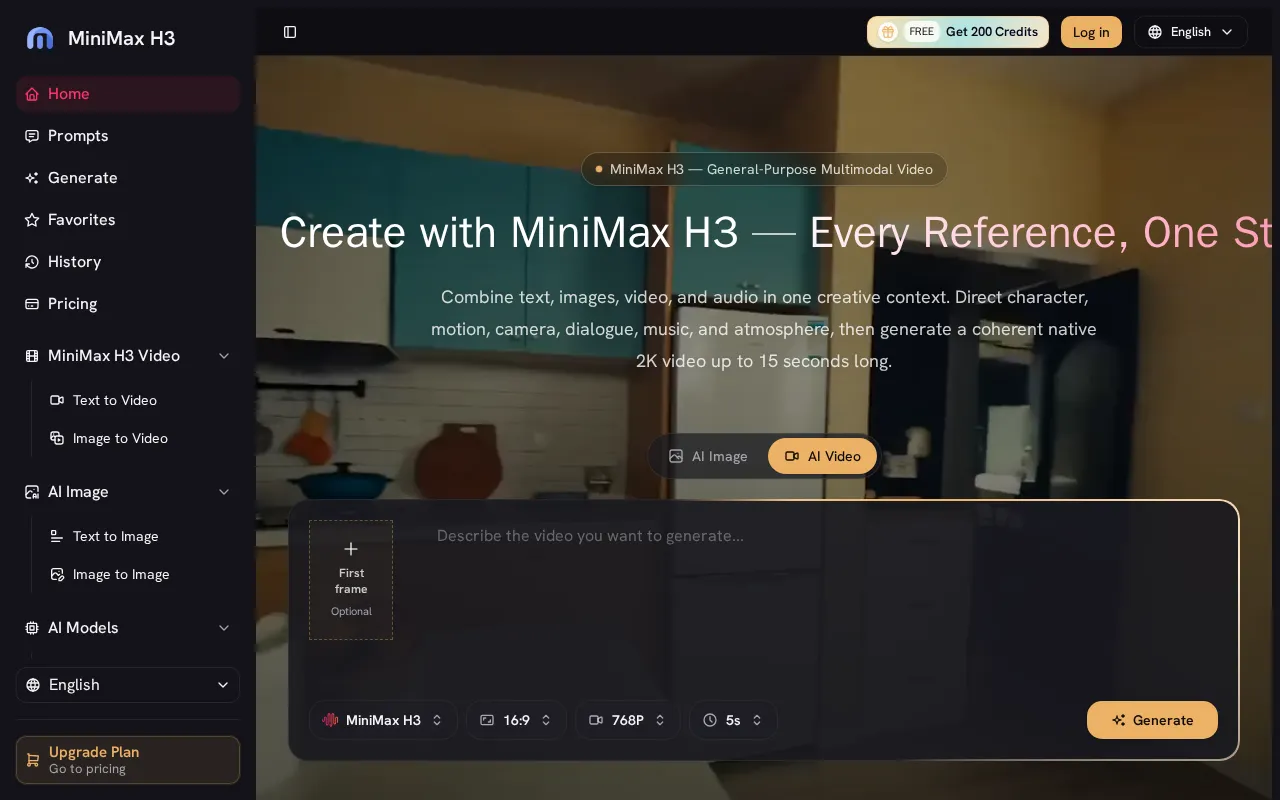Open the 16:9 aspect ratio dropdown
Viewport: 1280px width, 800px height.
[x=516, y=720]
